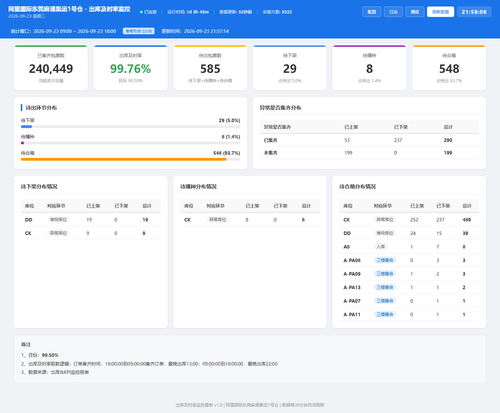Select the 548 待合箱 KPI card
This screenshot has width=500, height=413.
point(449,68)
